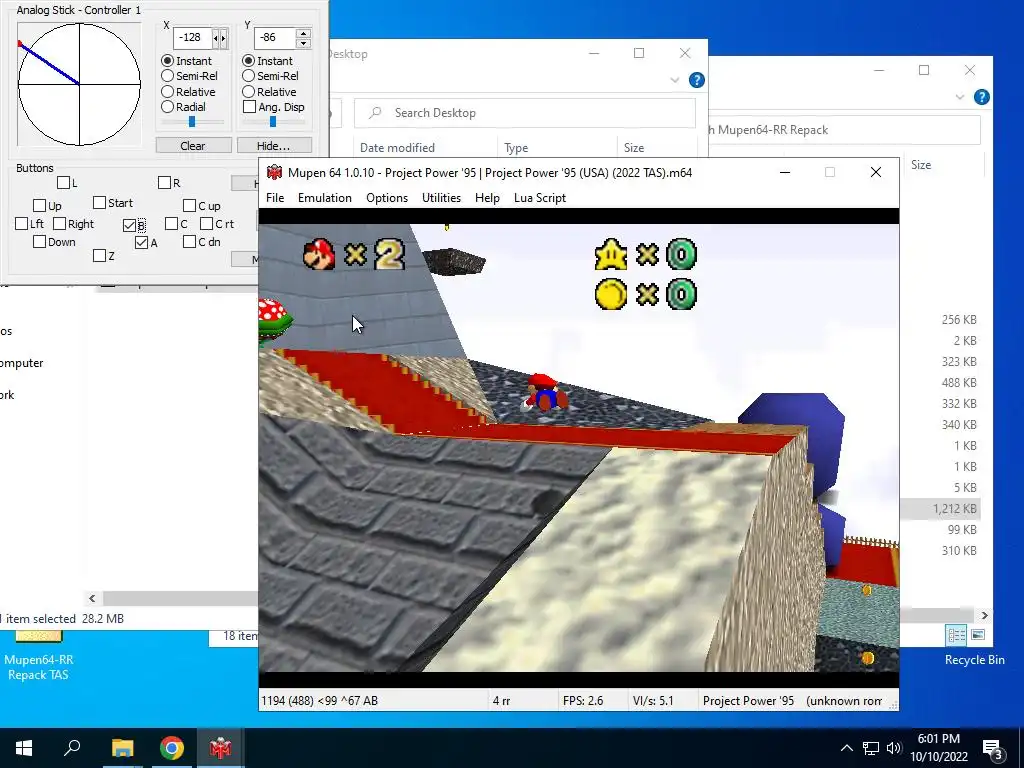
Task: Enable D-pad Up checkbox
Action: click(x=39, y=206)
